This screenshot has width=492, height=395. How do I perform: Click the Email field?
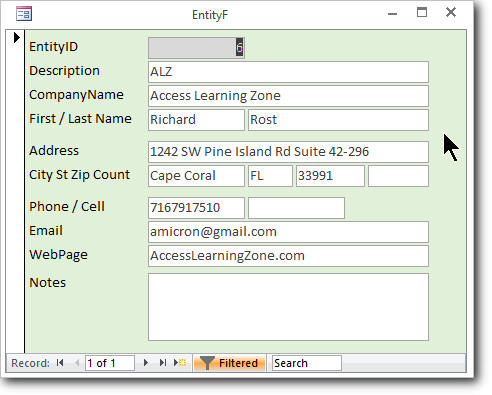288,232
